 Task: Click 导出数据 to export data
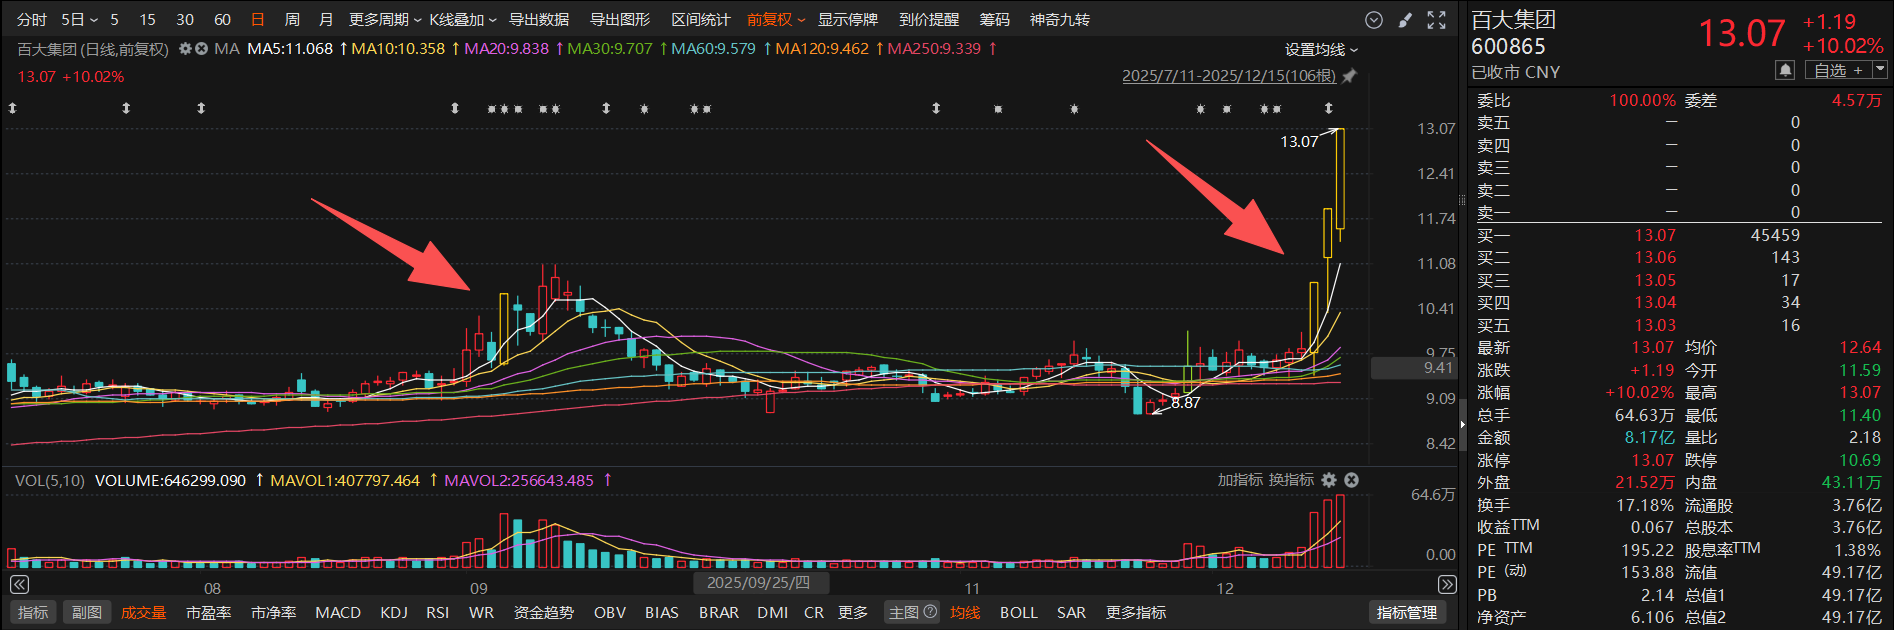click(x=539, y=20)
